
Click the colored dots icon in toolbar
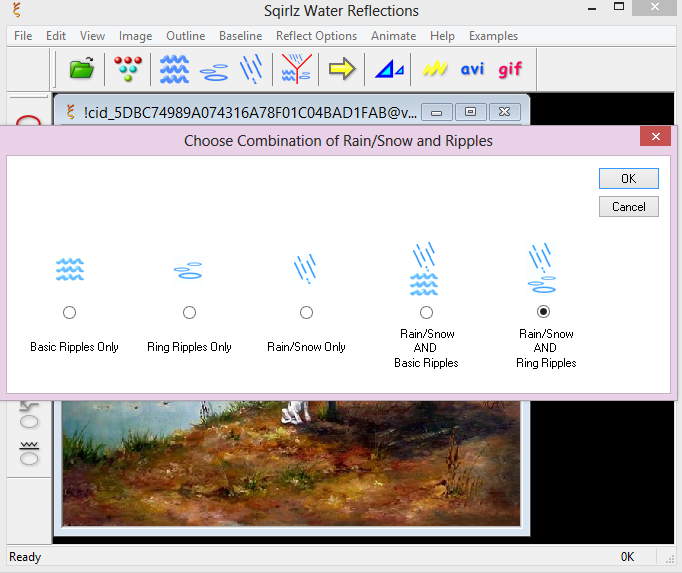(x=127, y=69)
